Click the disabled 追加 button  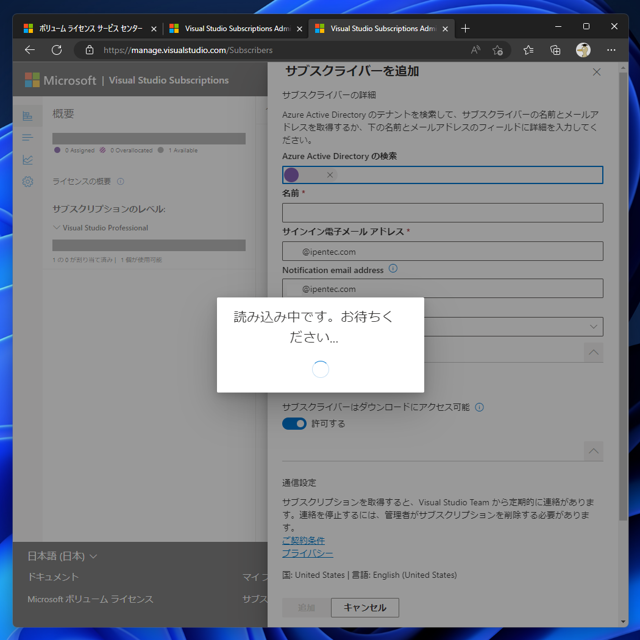[306, 608]
